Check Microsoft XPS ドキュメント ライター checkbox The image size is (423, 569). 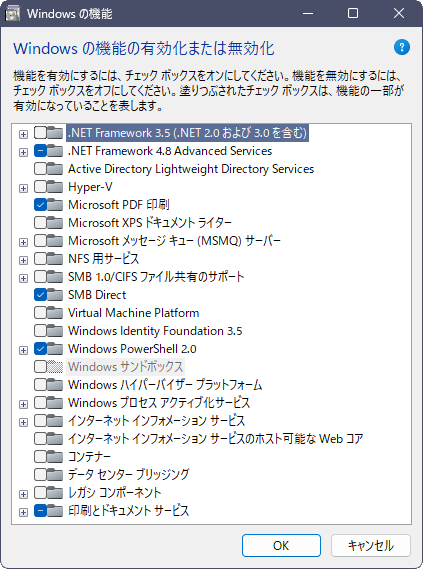coord(40,222)
